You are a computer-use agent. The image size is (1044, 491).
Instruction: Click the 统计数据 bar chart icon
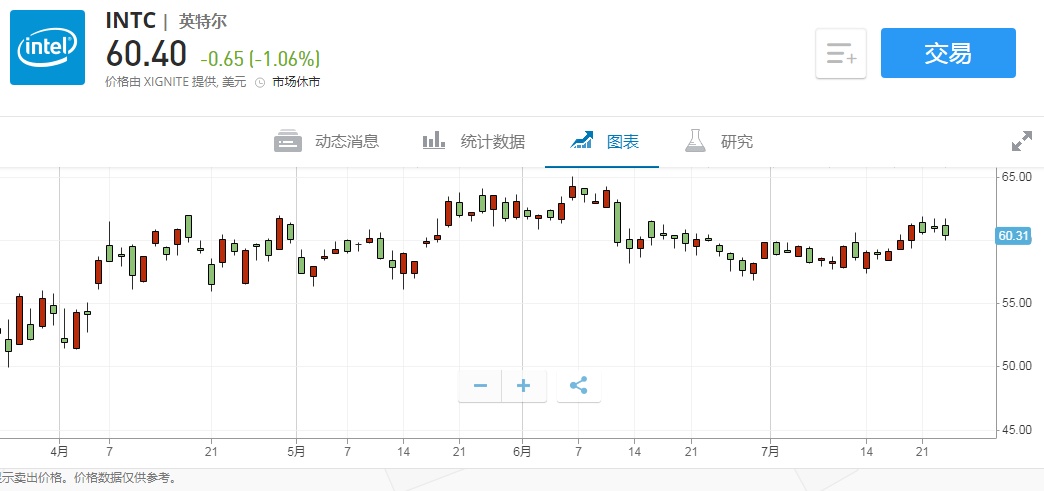[434, 141]
